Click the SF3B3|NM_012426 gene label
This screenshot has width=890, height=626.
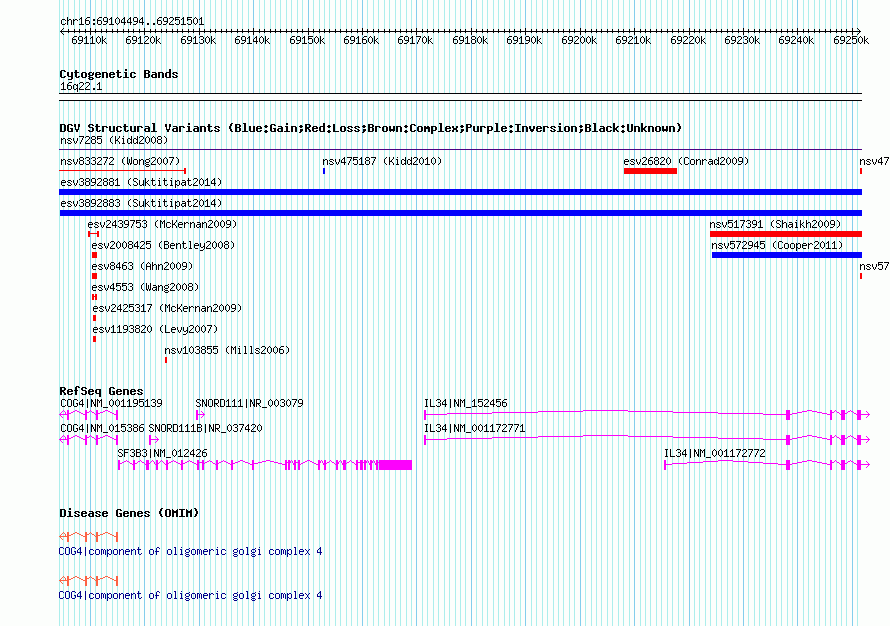pyautogui.click(x=162, y=453)
